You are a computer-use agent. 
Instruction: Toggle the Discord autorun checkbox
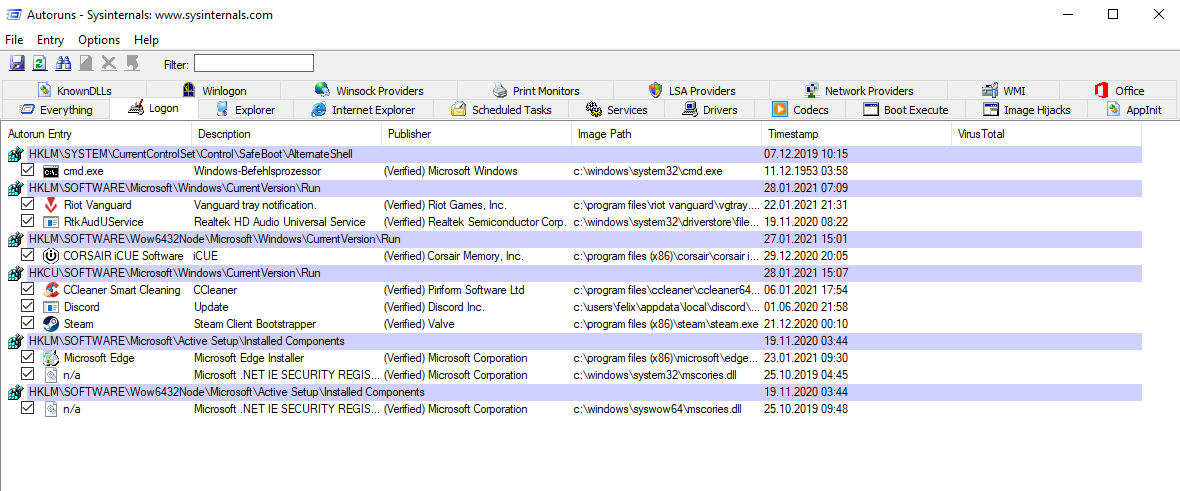(x=28, y=306)
